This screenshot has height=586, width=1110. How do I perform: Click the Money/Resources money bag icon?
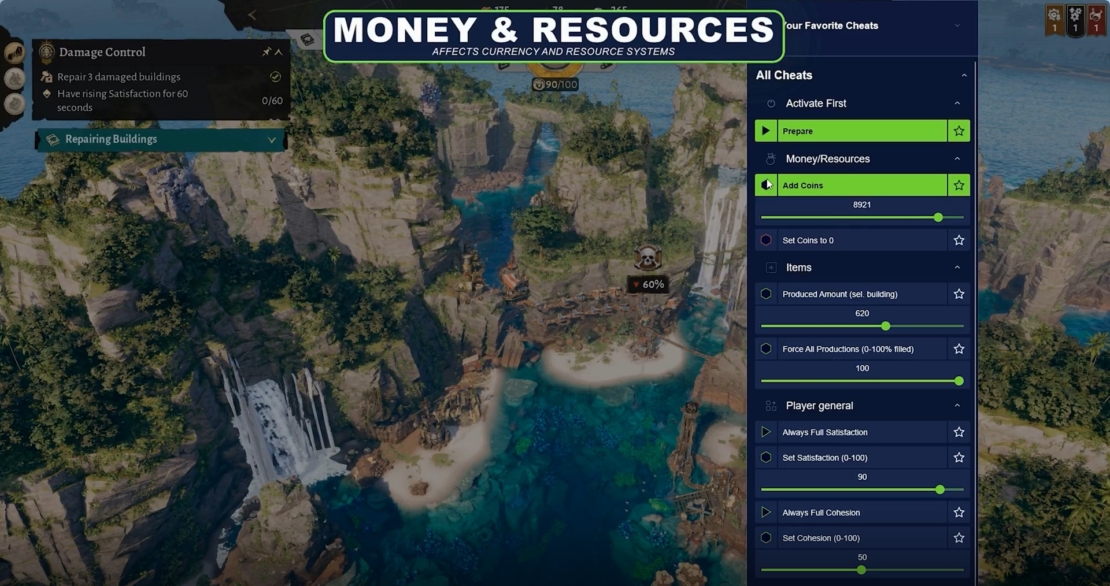click(771, 159)
